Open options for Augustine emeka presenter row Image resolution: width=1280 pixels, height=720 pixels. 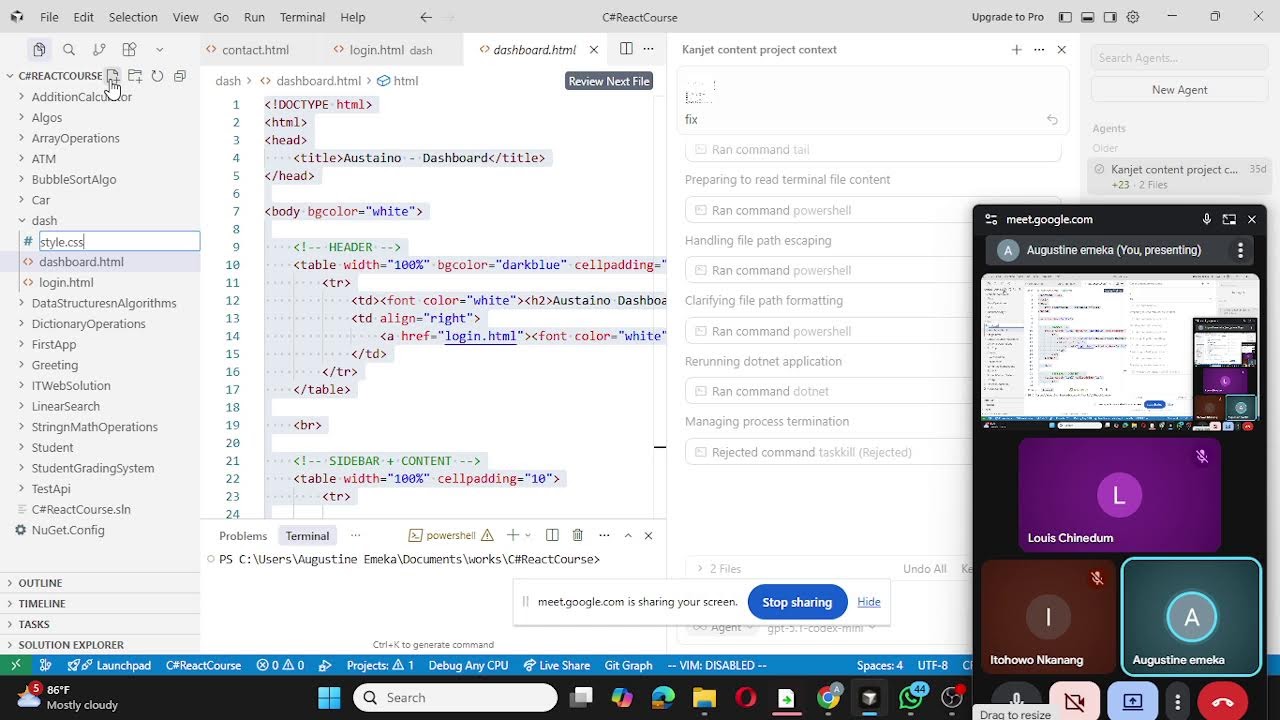pyautogui.click(x=1240, y=250)
